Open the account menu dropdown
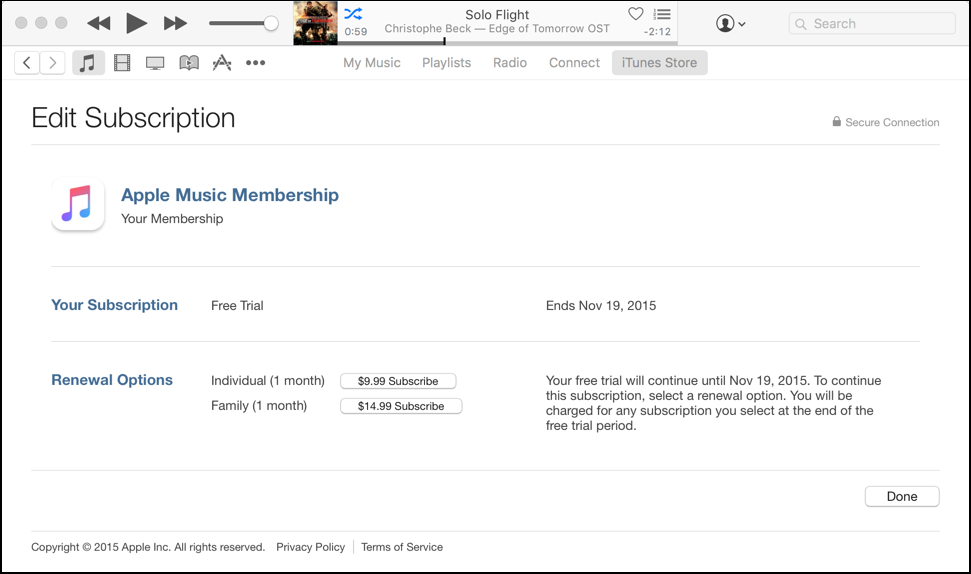The image size is (971, 574). pos(731,24)
